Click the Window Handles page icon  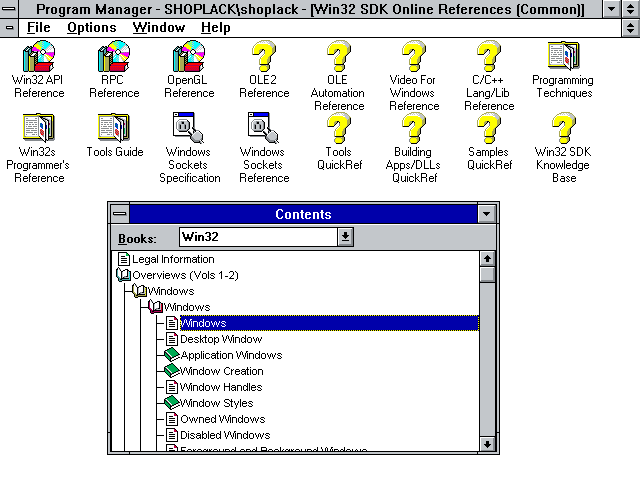(x=172, y=387)
